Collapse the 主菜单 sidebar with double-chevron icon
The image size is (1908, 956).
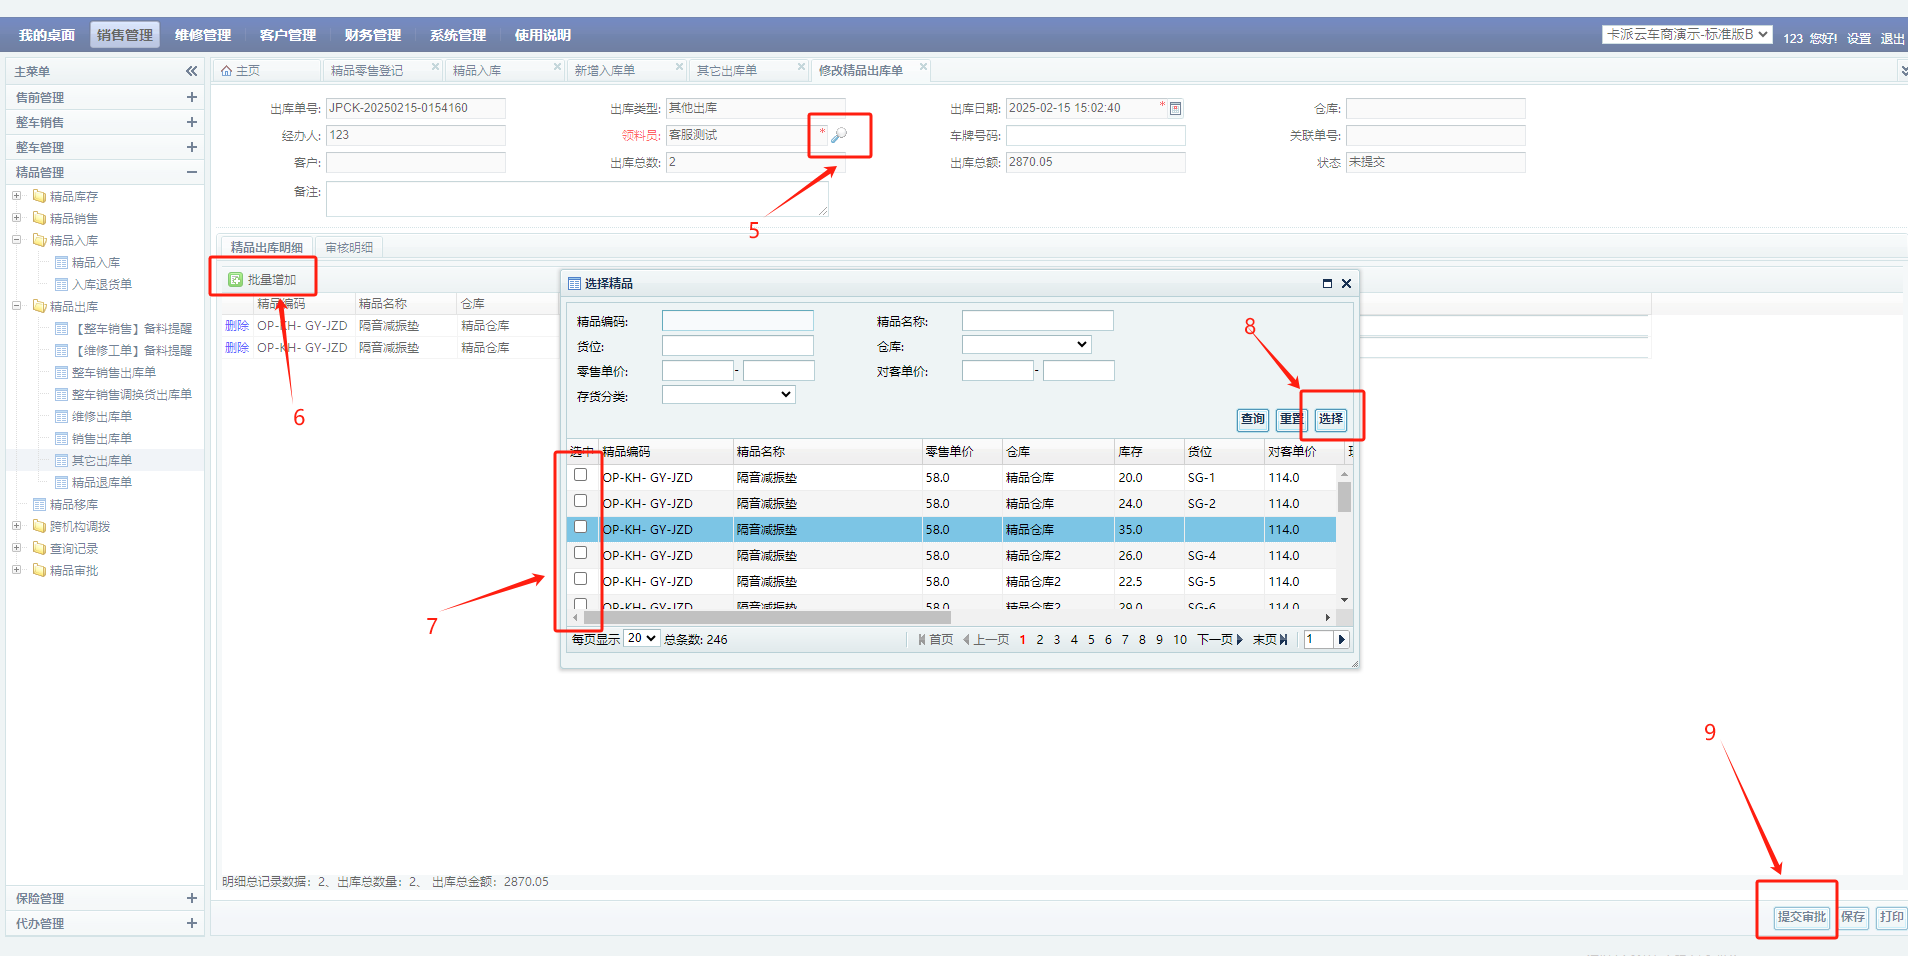tap(191, 71)
